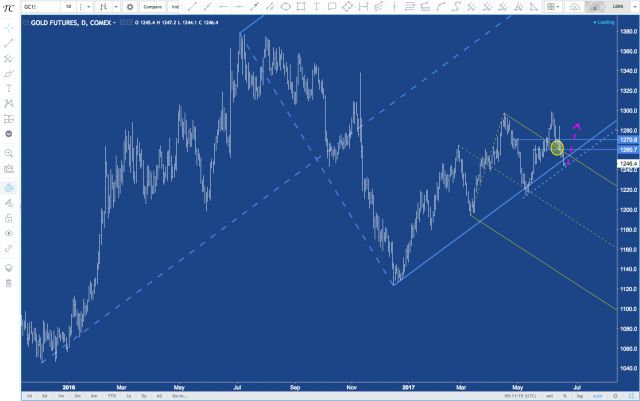
Task: Select the YTD time range
Action: 111,396
